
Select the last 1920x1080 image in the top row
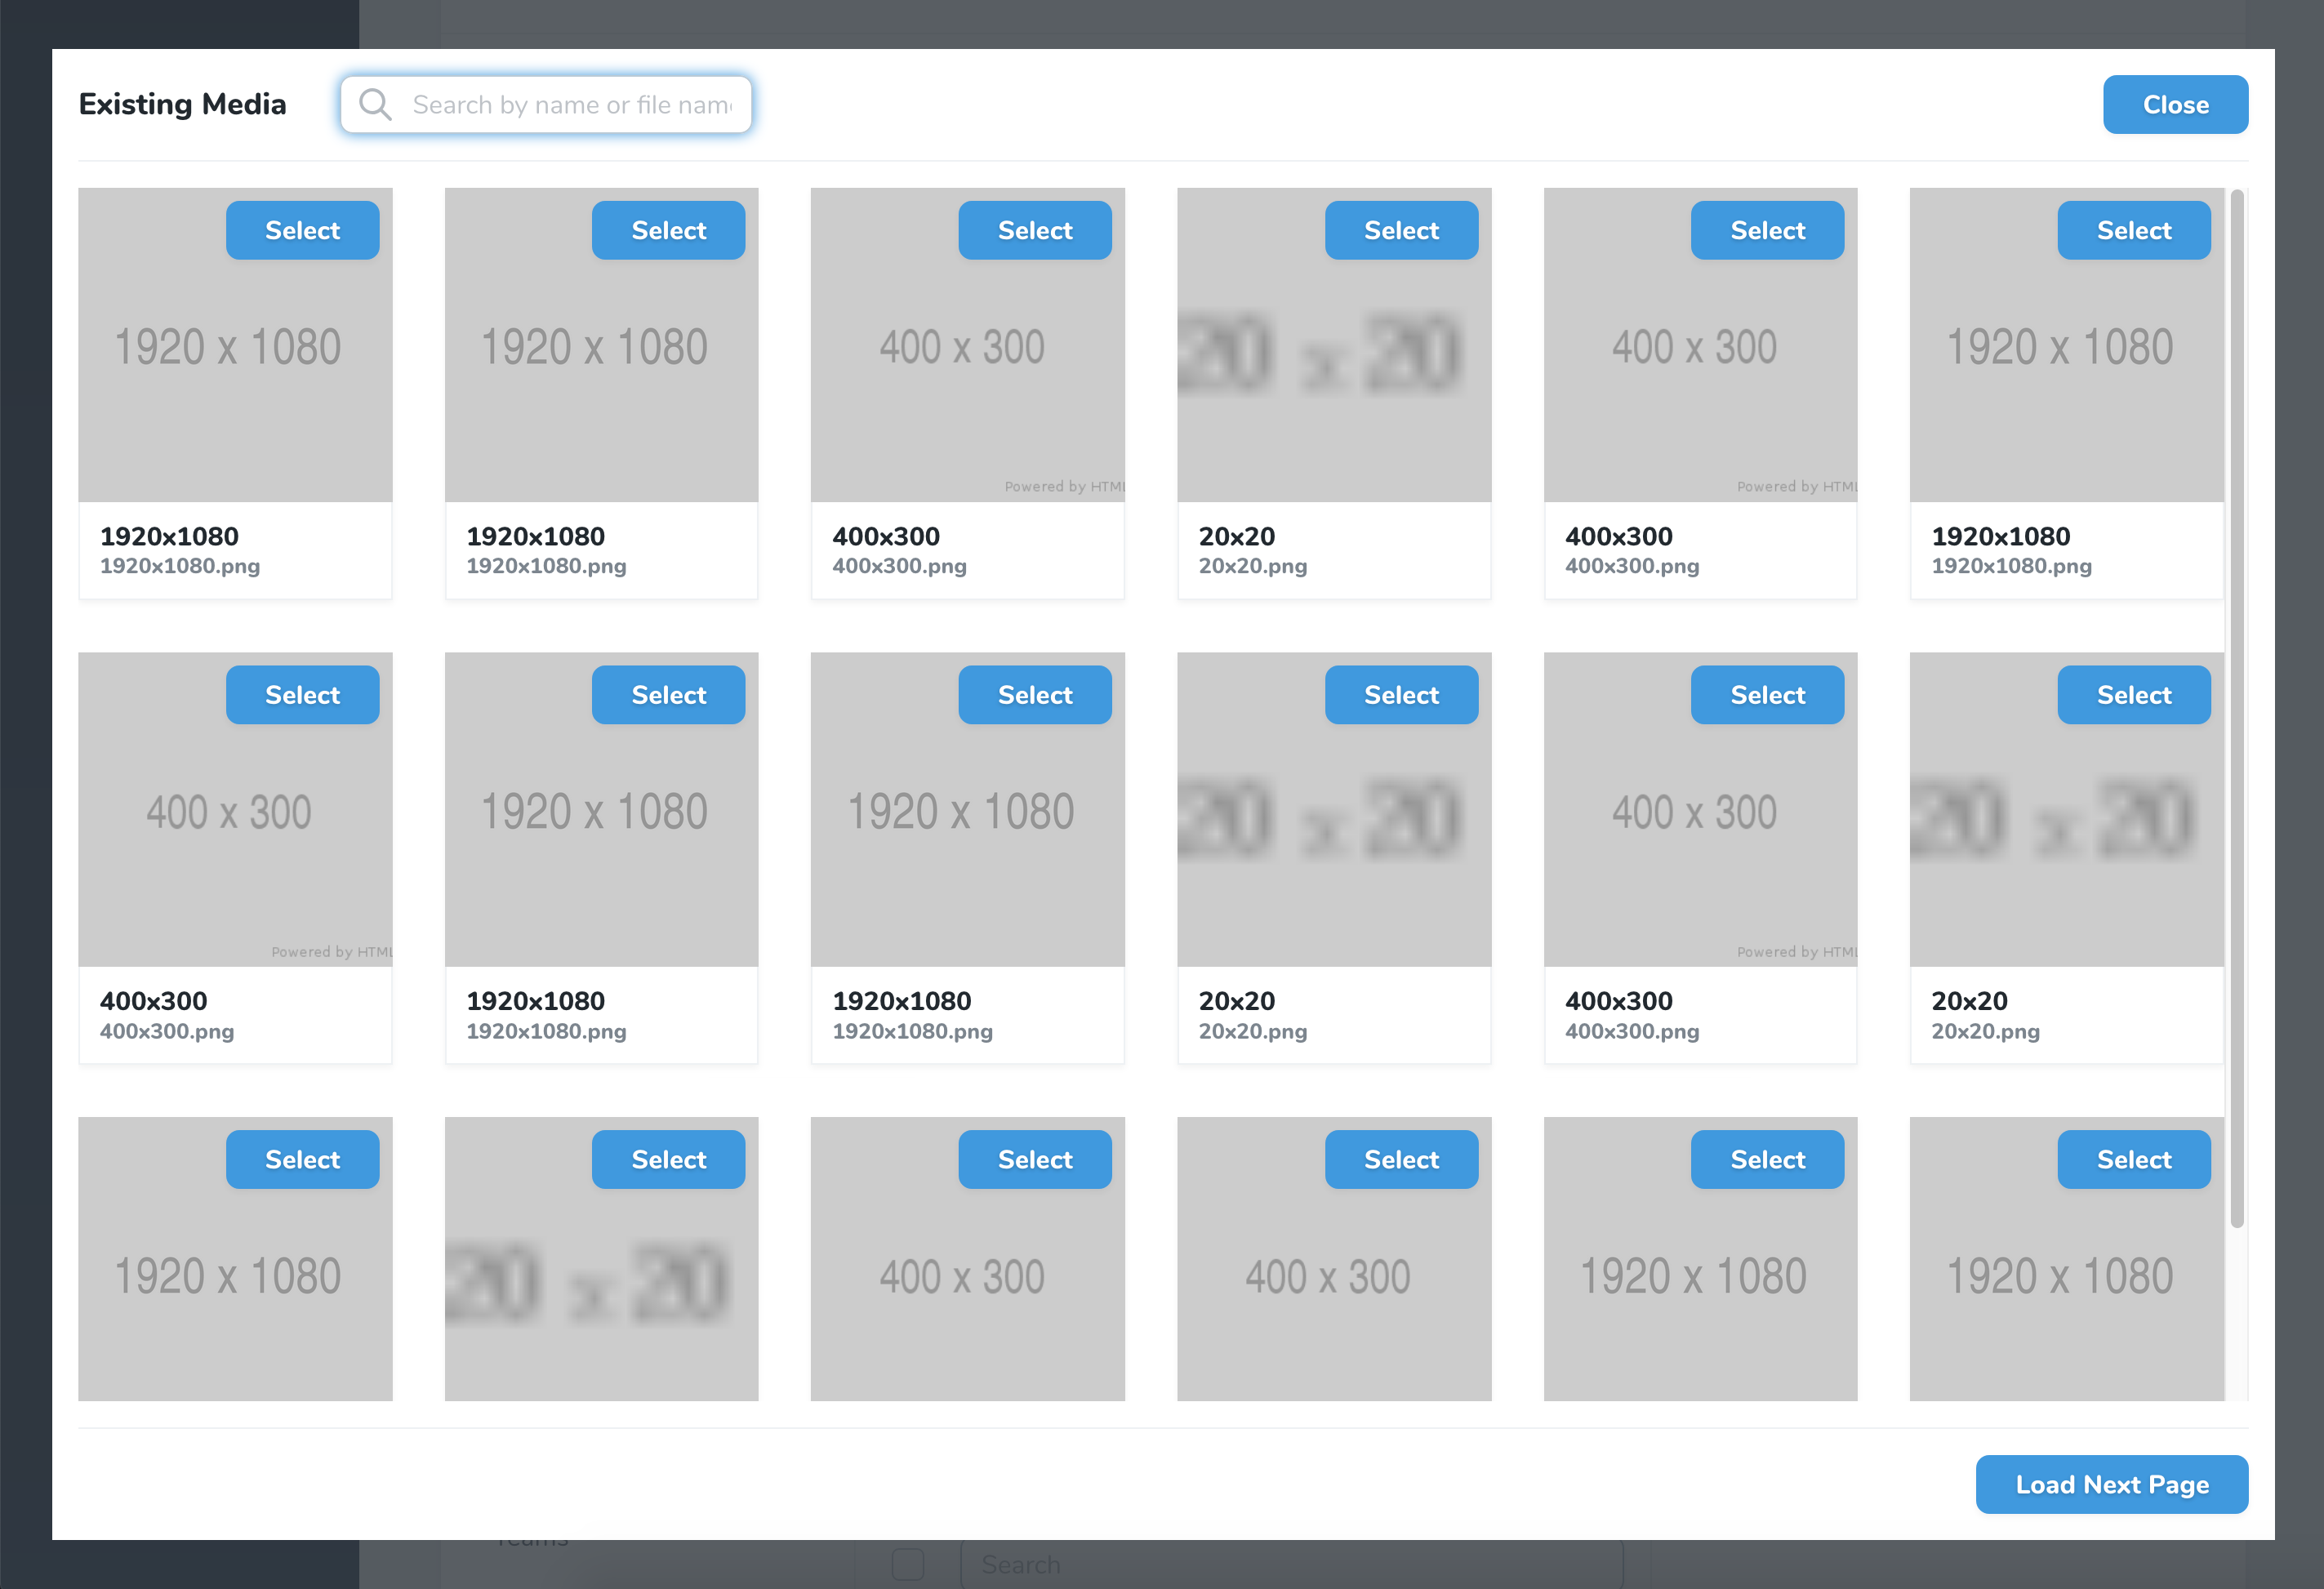[2133, 230]
